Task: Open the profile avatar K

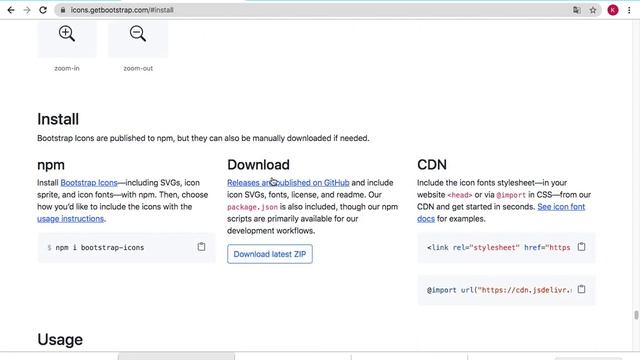Action: tap(613, 10)
